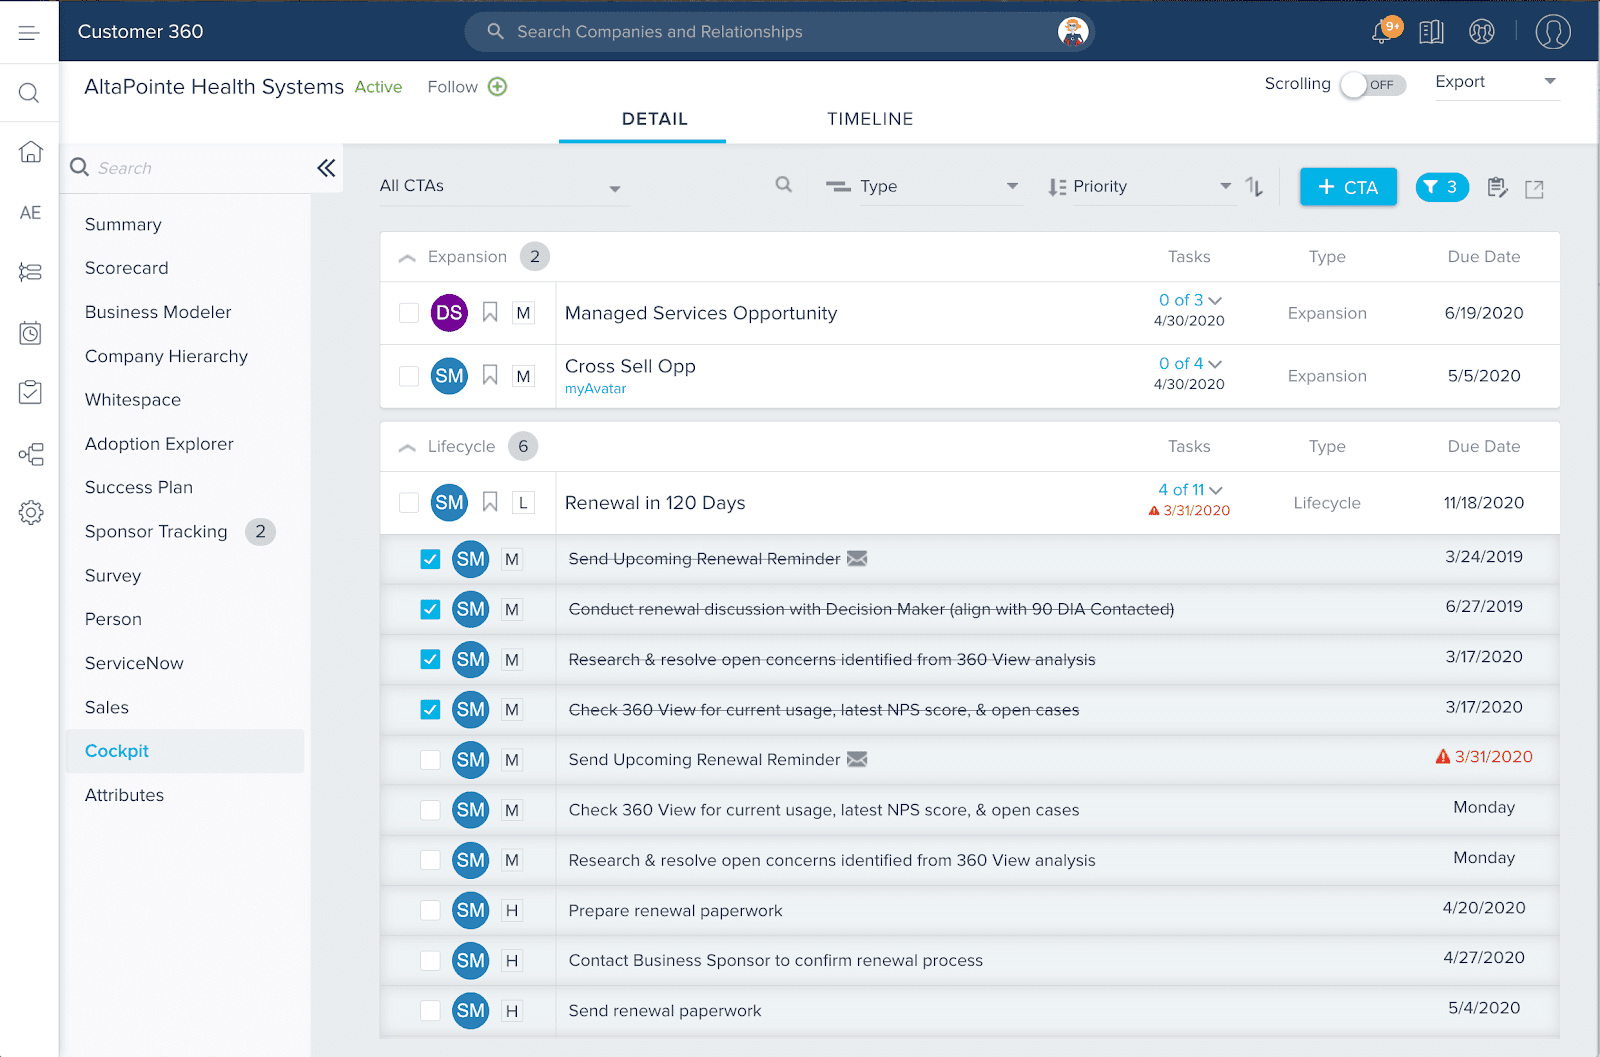Turn on the Scrolling toggle
1600x1057 pixels.
pos(1372,85)
